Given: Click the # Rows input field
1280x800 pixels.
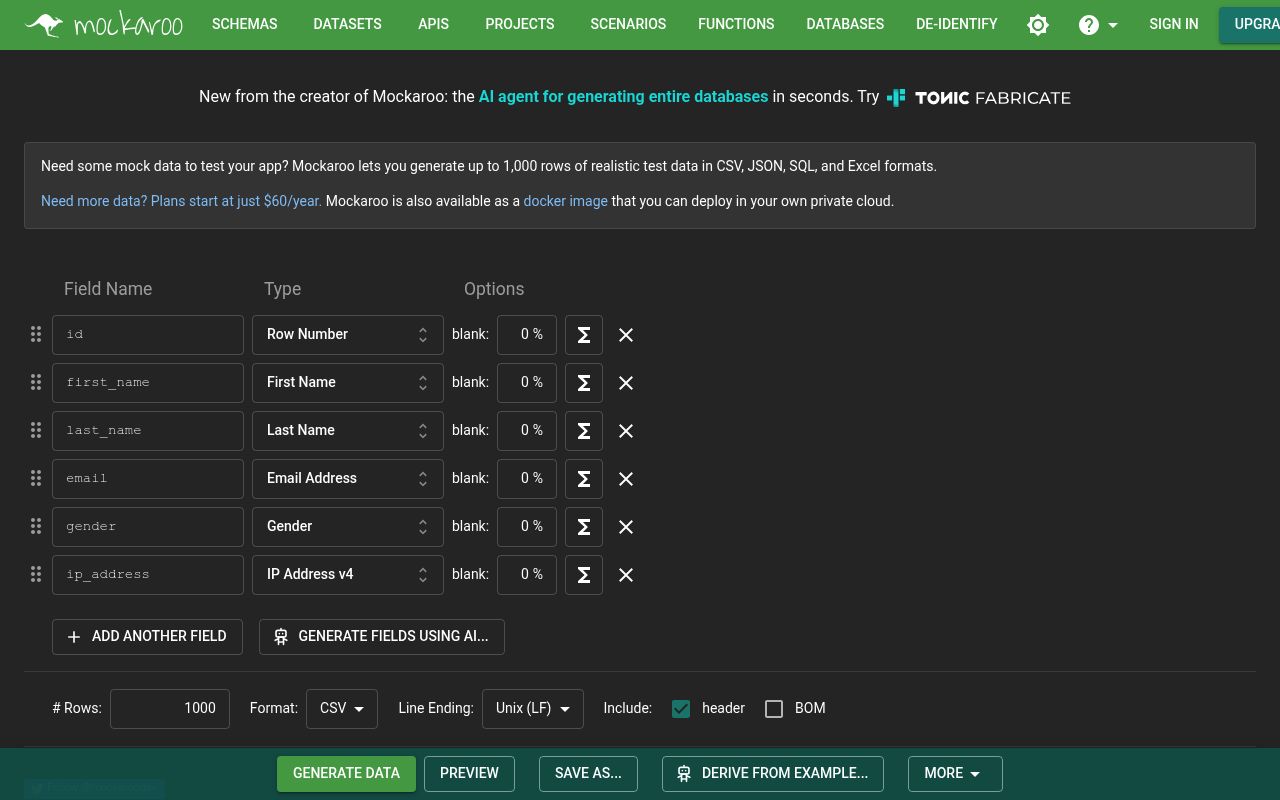Looking at the screenshot, I should click(x=170, y=708).
